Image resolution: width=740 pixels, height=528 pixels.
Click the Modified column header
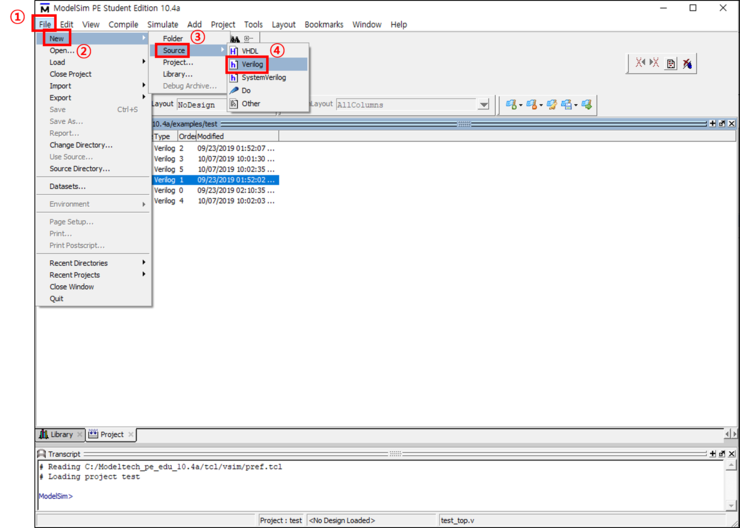[x=237, y=136]
